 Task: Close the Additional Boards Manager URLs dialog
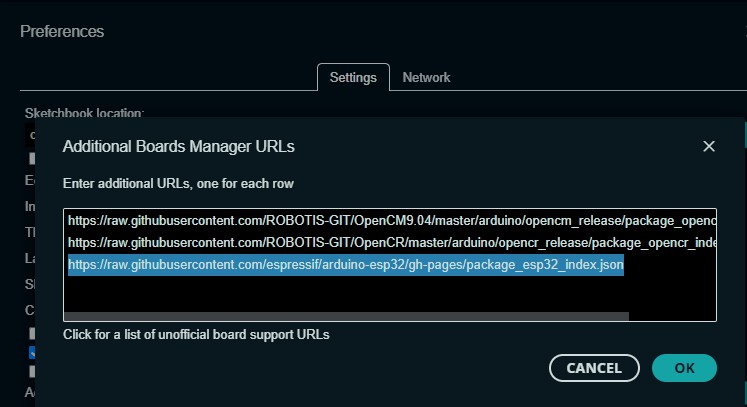pos(709,146)
